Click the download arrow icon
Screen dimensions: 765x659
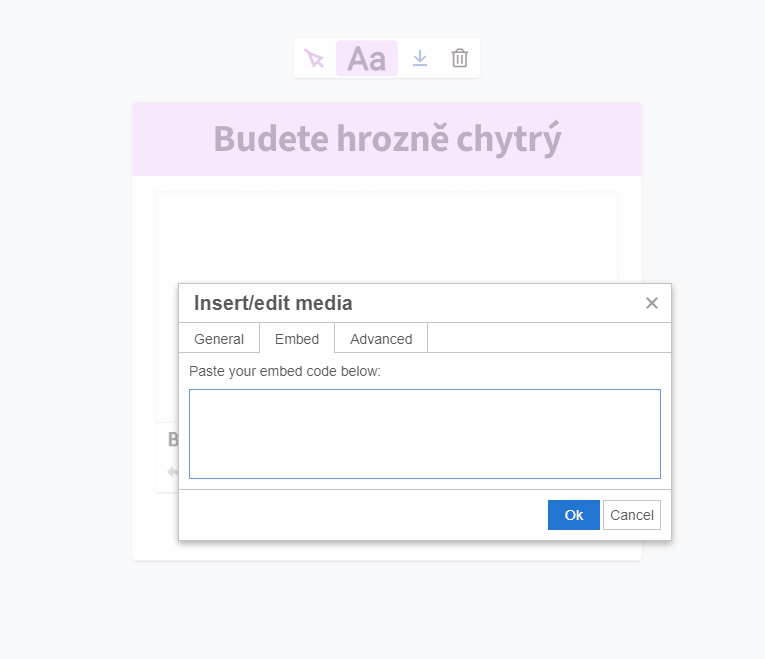pyautogui.click(x=420, y=59)
